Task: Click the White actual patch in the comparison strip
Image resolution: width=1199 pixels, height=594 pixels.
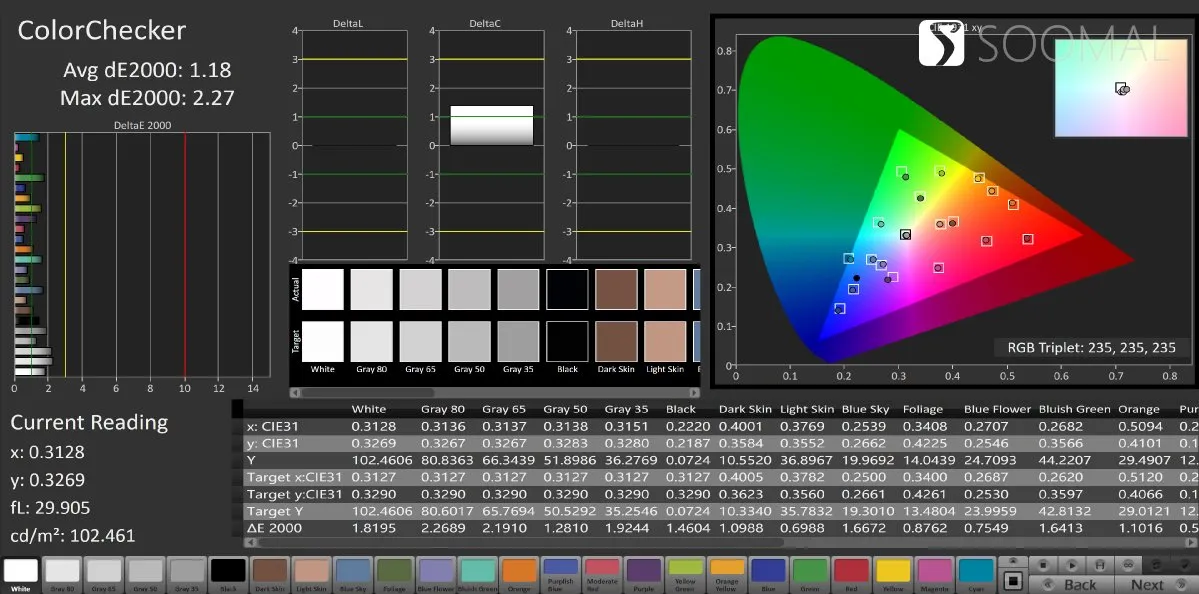Action: point(323,289)
